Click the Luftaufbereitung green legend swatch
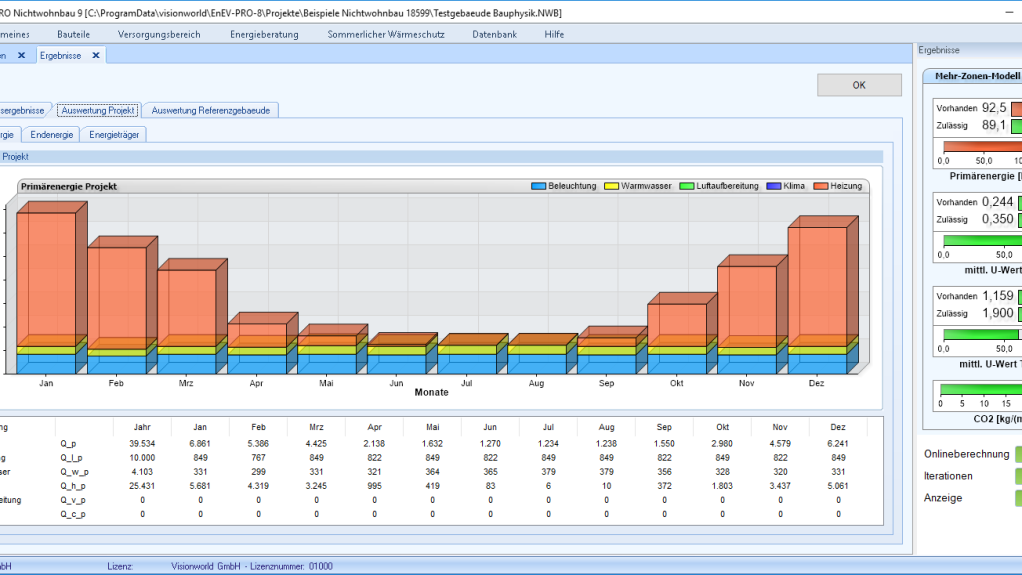 click(x=686, y=186)
